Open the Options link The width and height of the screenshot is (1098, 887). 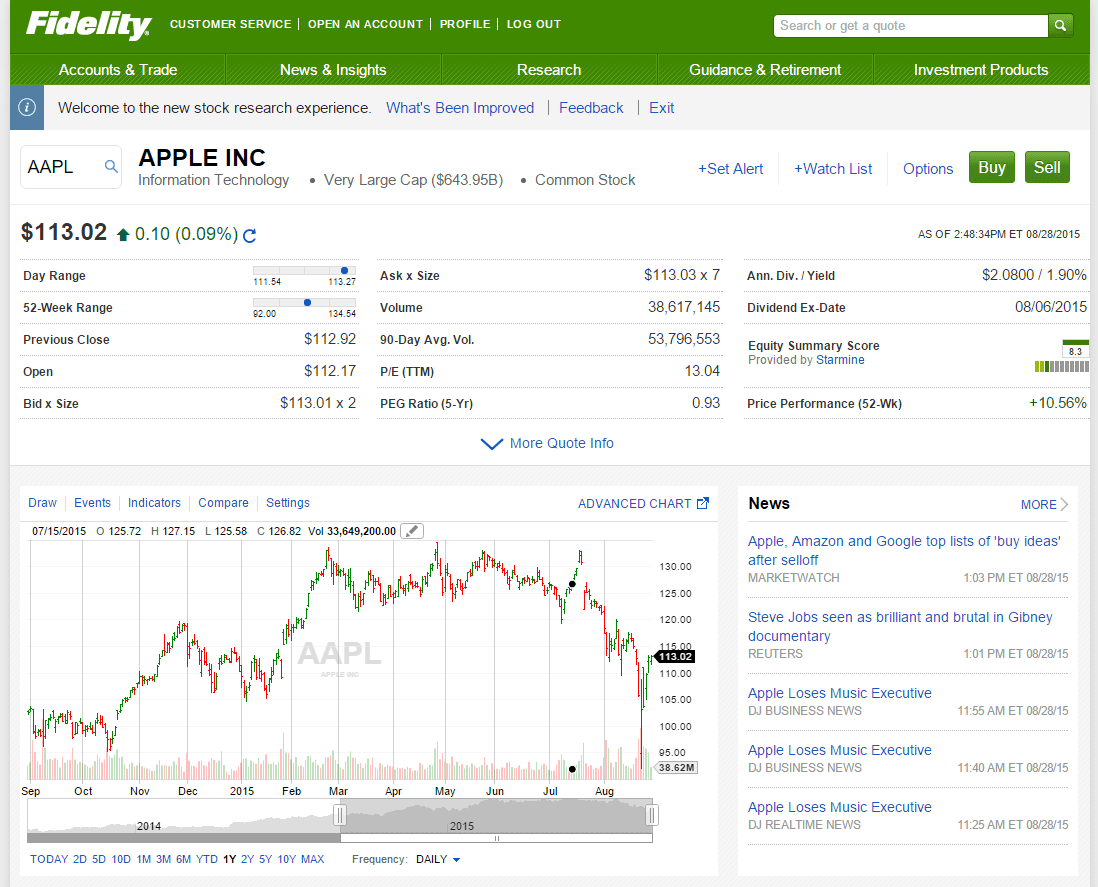coord(928,169)
